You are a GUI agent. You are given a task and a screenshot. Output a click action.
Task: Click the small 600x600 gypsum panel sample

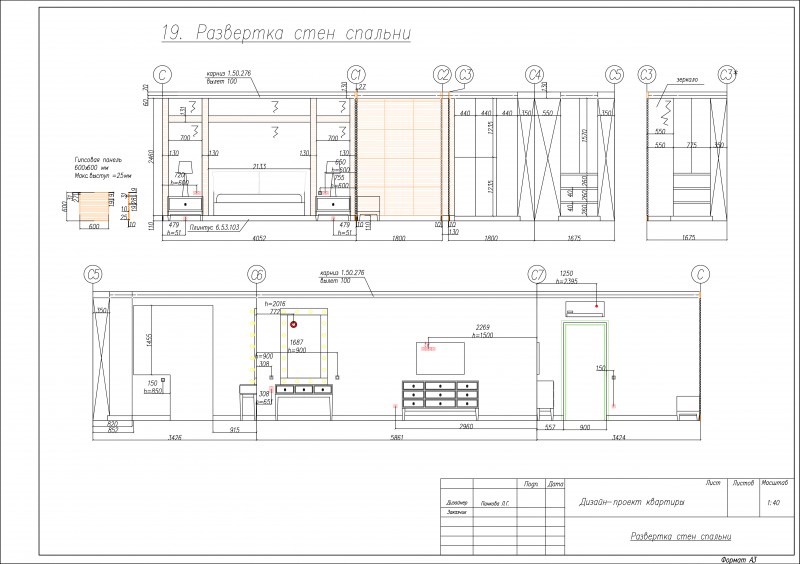pos(94,206)
